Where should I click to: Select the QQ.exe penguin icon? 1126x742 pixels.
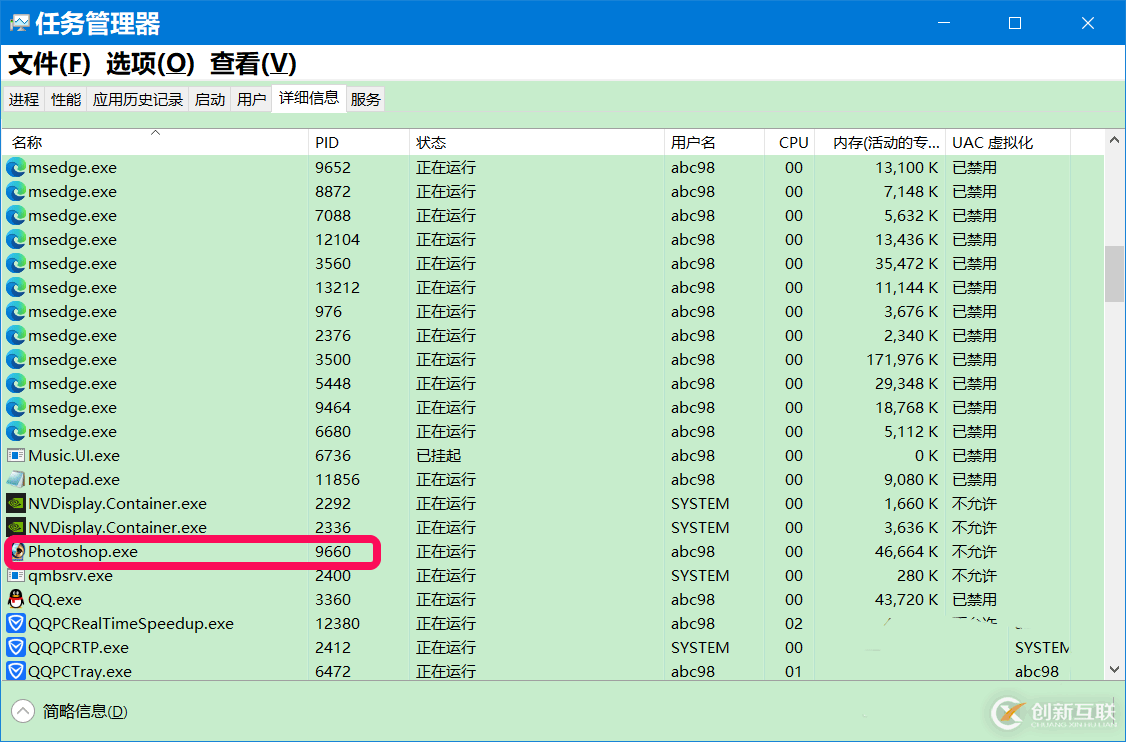(x=16, y=600)
